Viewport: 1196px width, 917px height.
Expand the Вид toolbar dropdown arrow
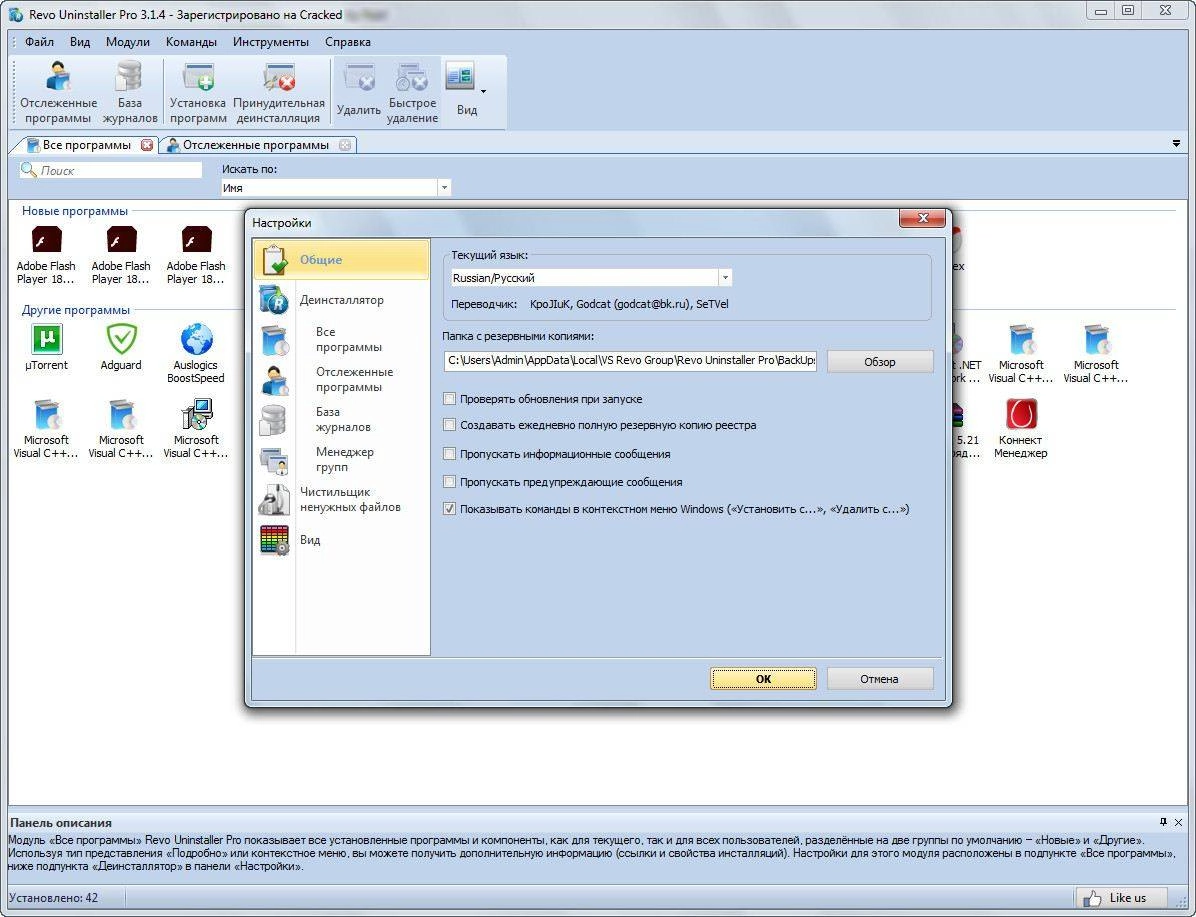[x=483, y=92]
